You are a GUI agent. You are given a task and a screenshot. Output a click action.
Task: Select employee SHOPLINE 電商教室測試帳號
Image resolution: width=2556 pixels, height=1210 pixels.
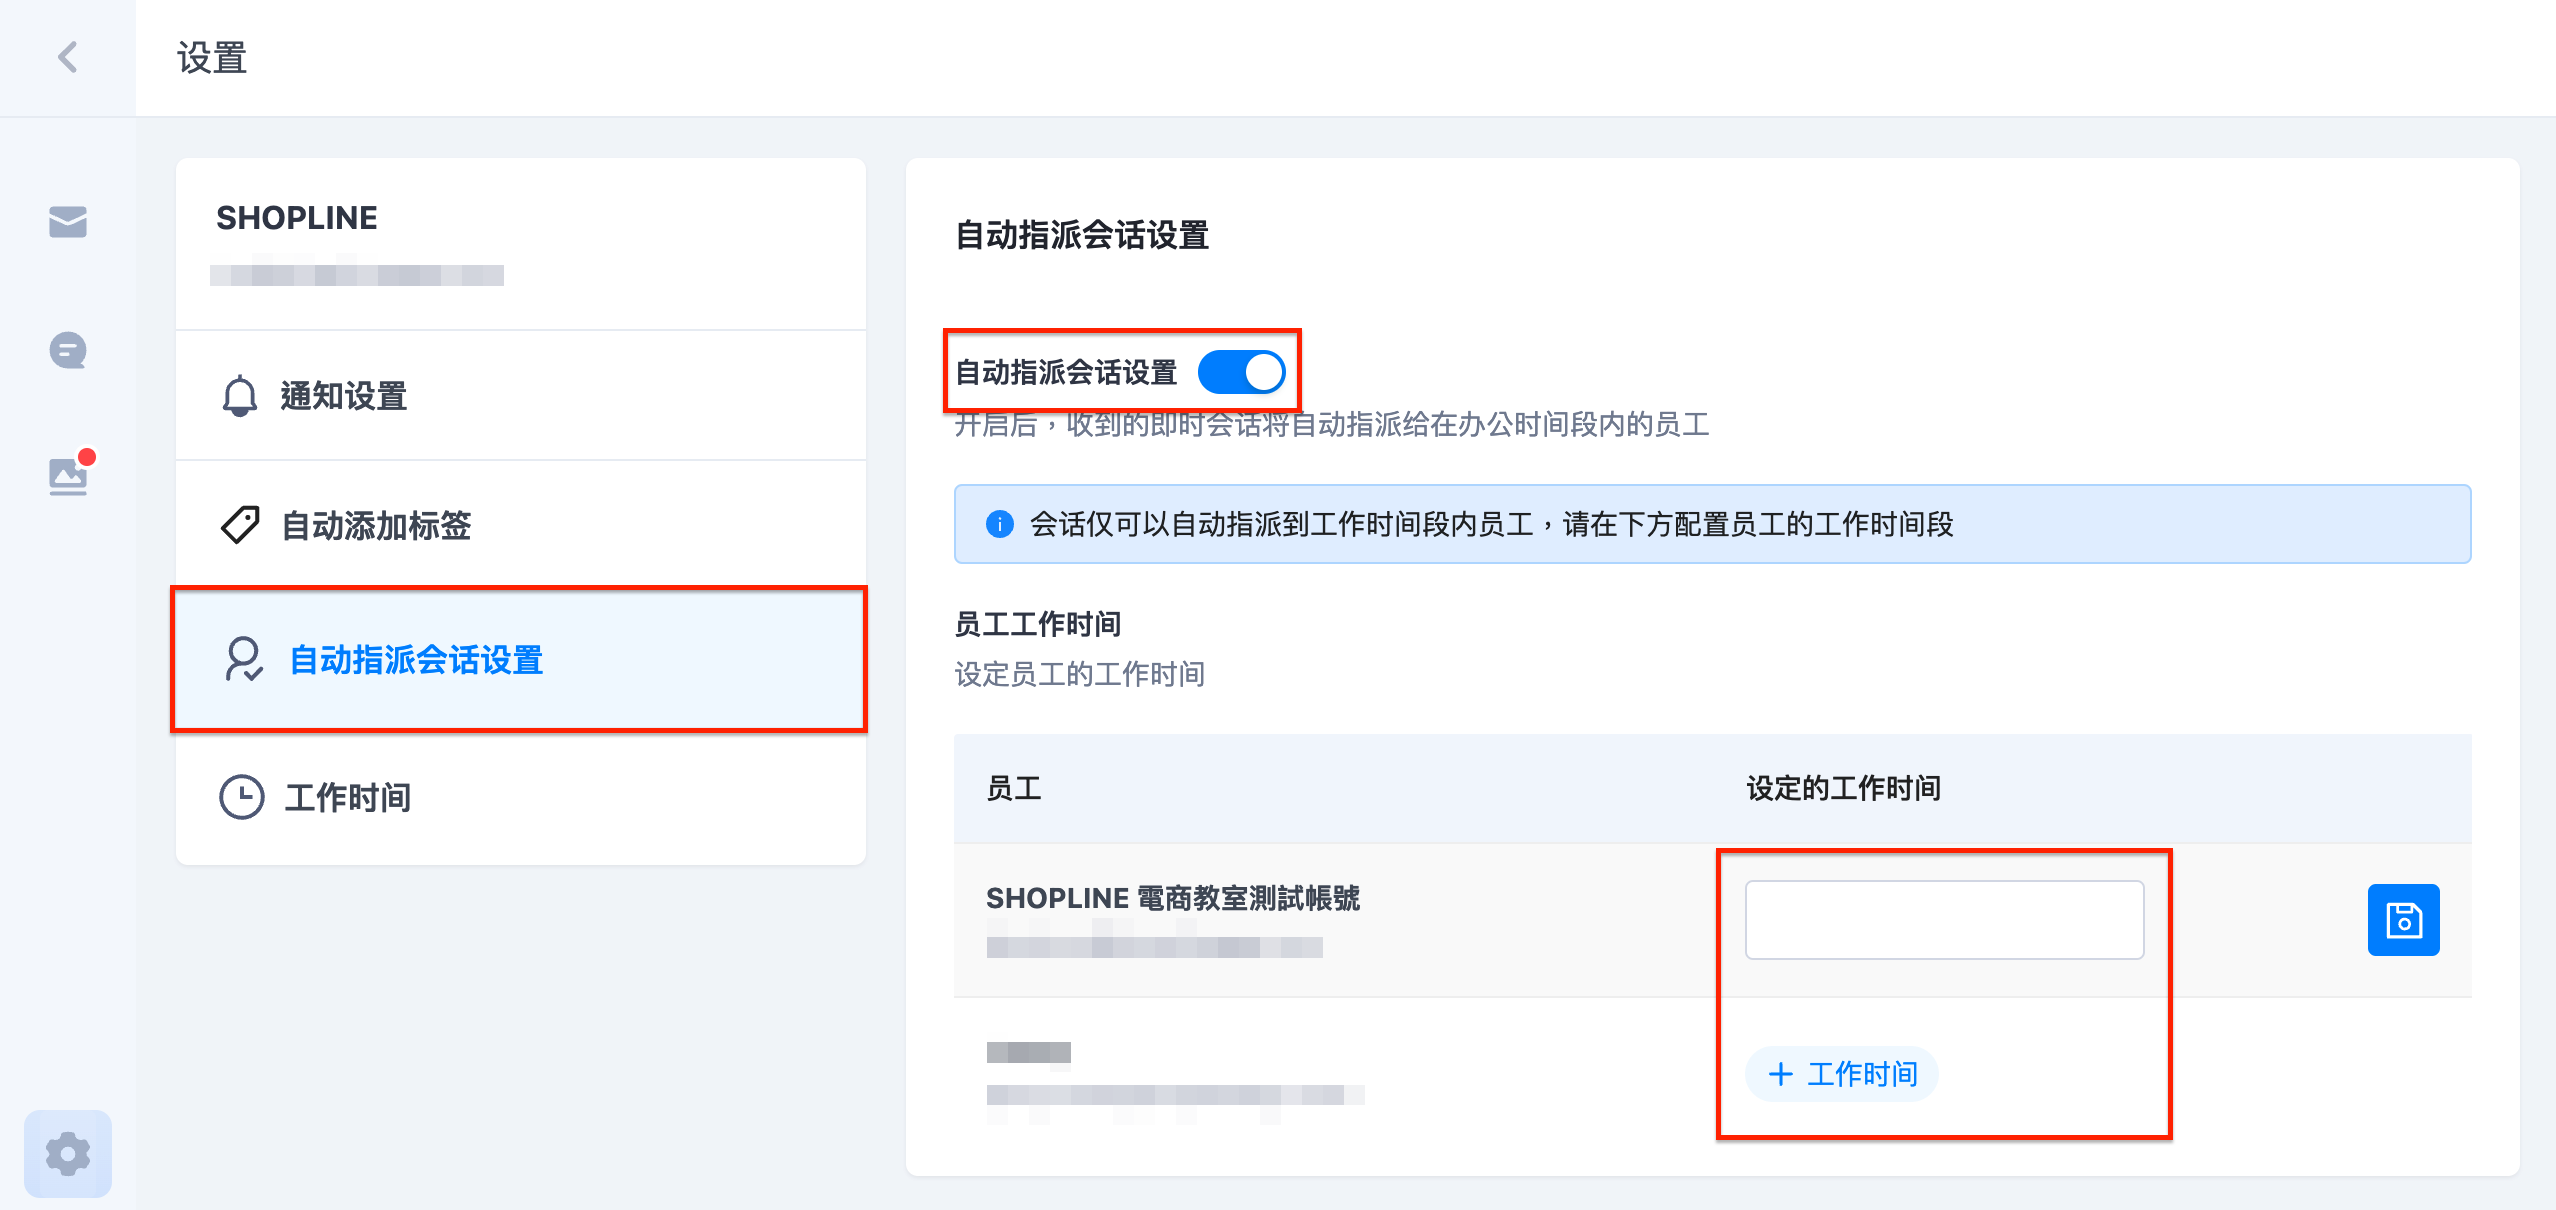1173,898
